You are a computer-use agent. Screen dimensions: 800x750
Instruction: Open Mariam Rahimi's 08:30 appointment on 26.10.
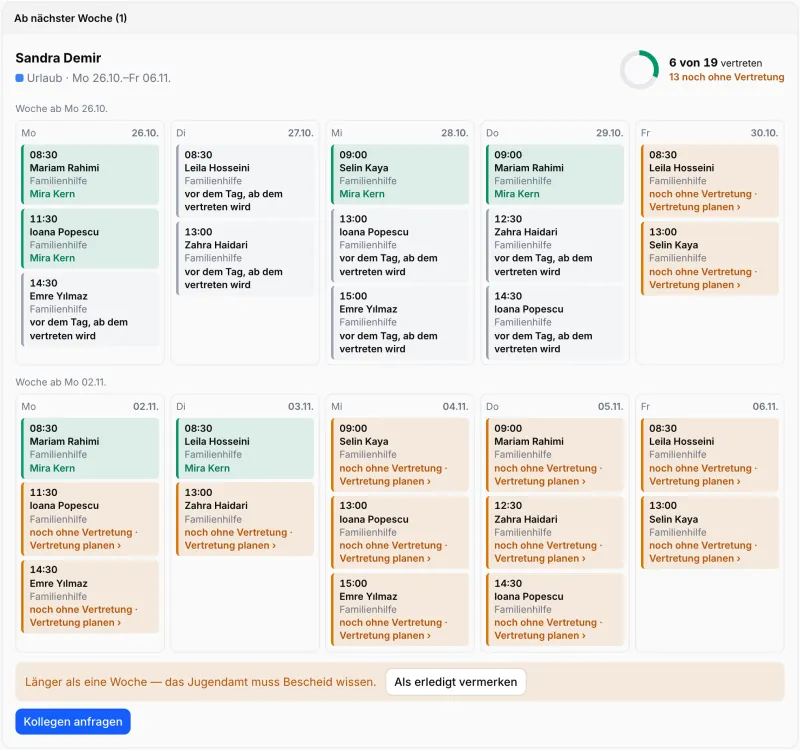pos(90,174)
